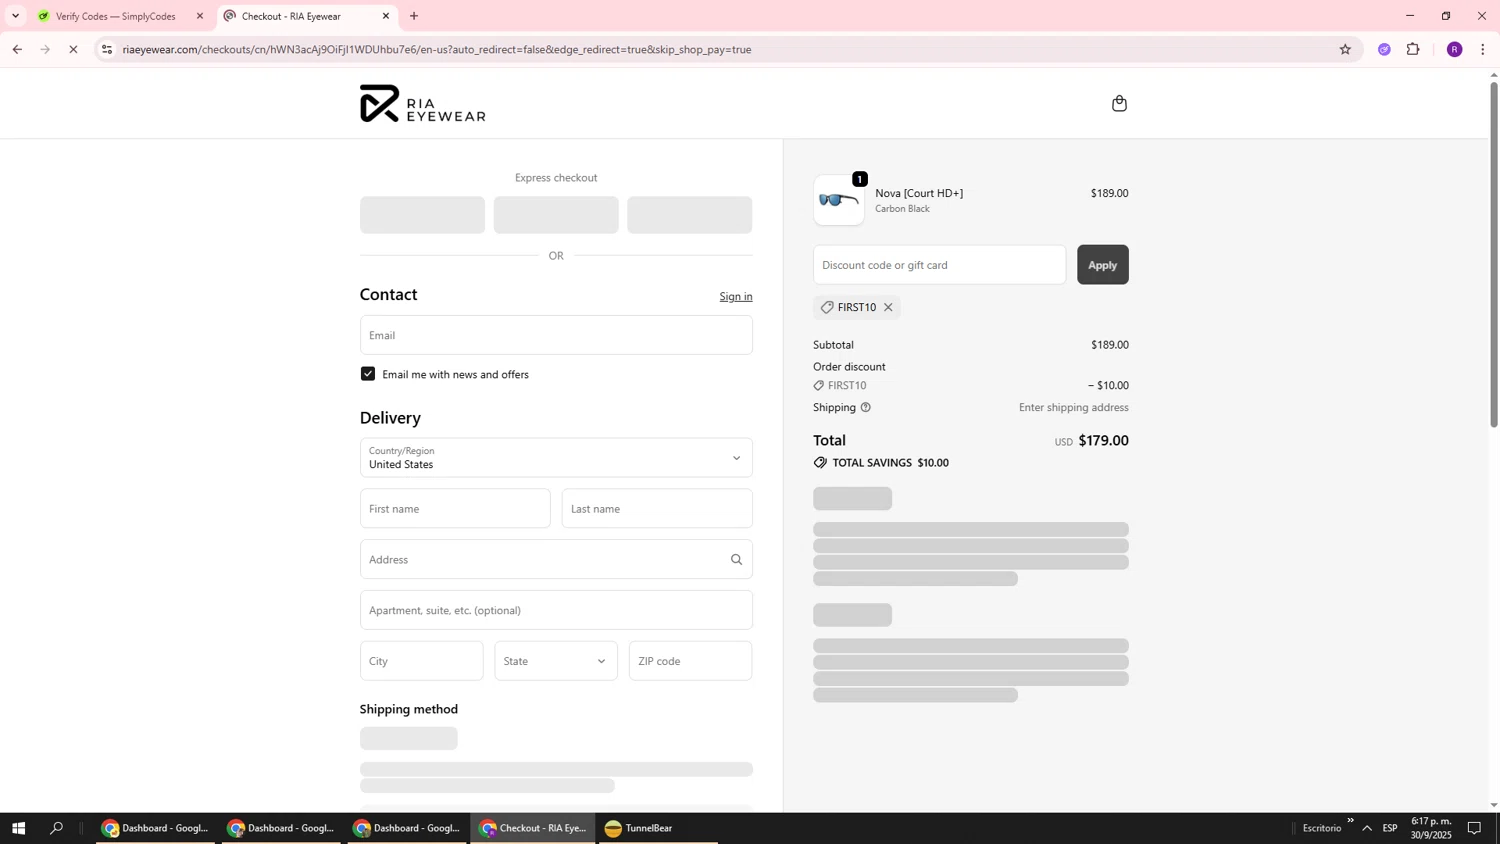
Task: Click the Sign in link
Action: pos(736,296)
